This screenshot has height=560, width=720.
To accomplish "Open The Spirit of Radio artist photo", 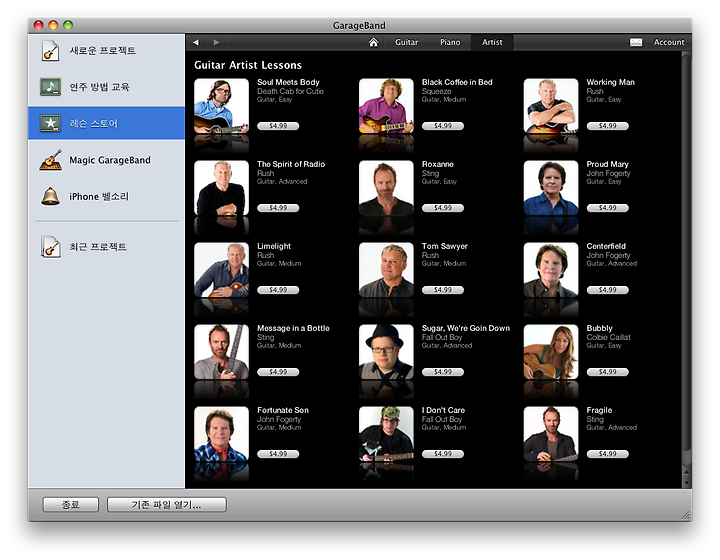I will pos(221,188).
